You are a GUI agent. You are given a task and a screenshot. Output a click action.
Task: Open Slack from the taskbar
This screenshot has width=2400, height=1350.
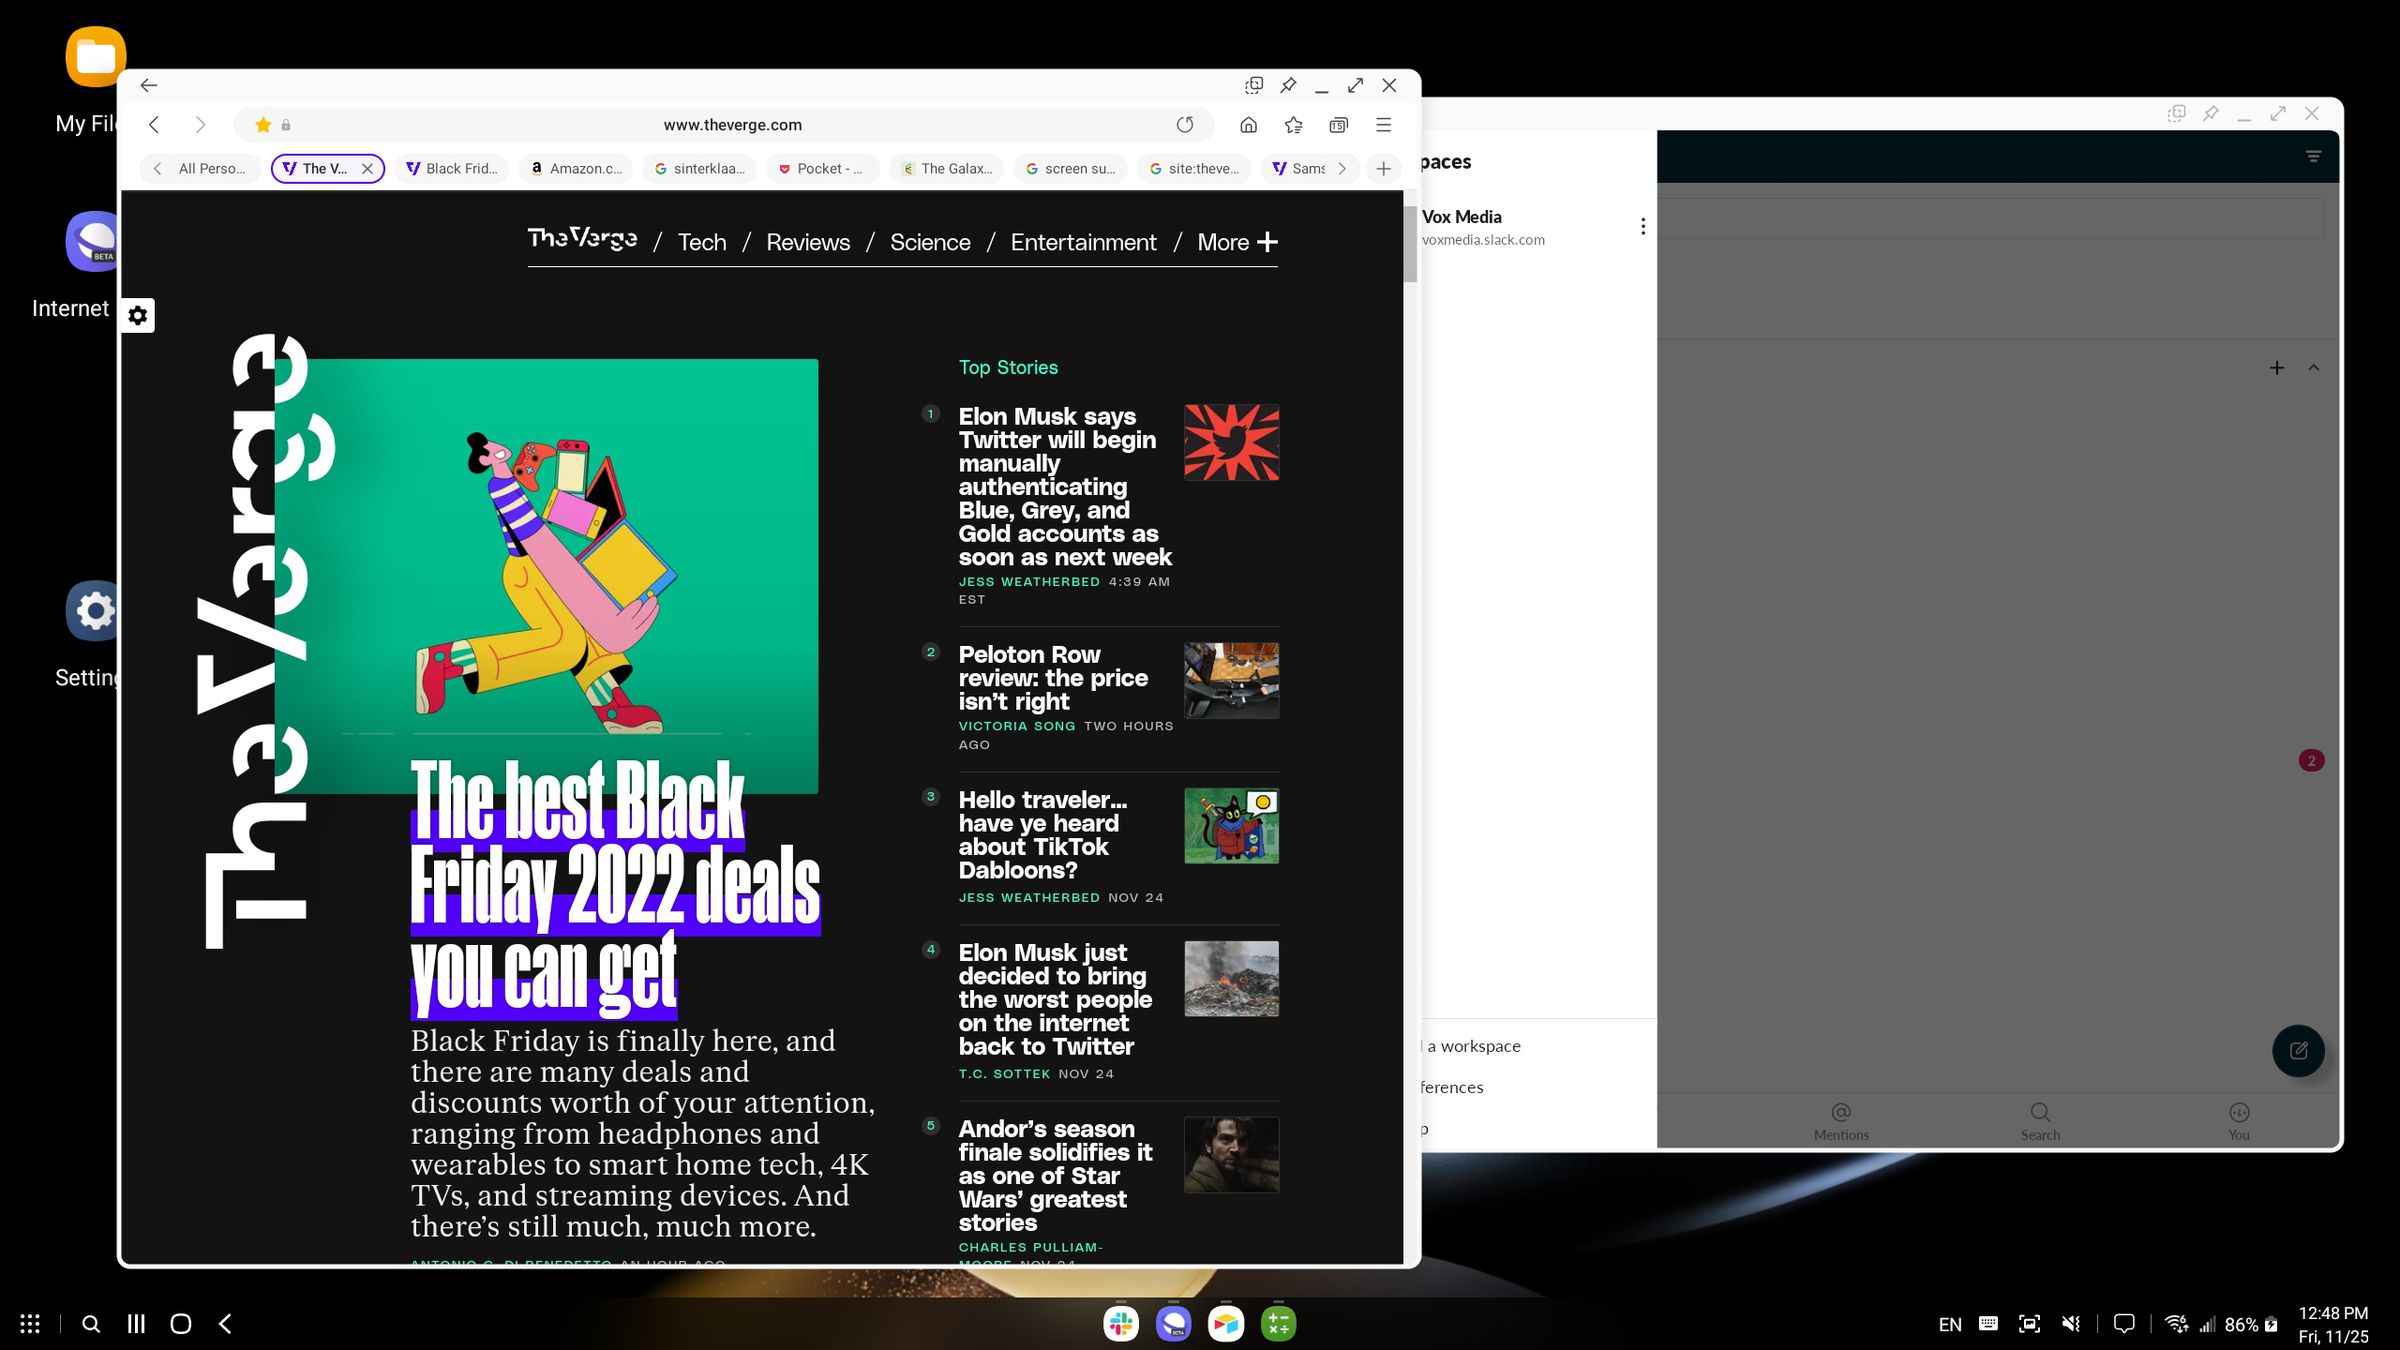pyautogui.click(x=1121, y=1324)
